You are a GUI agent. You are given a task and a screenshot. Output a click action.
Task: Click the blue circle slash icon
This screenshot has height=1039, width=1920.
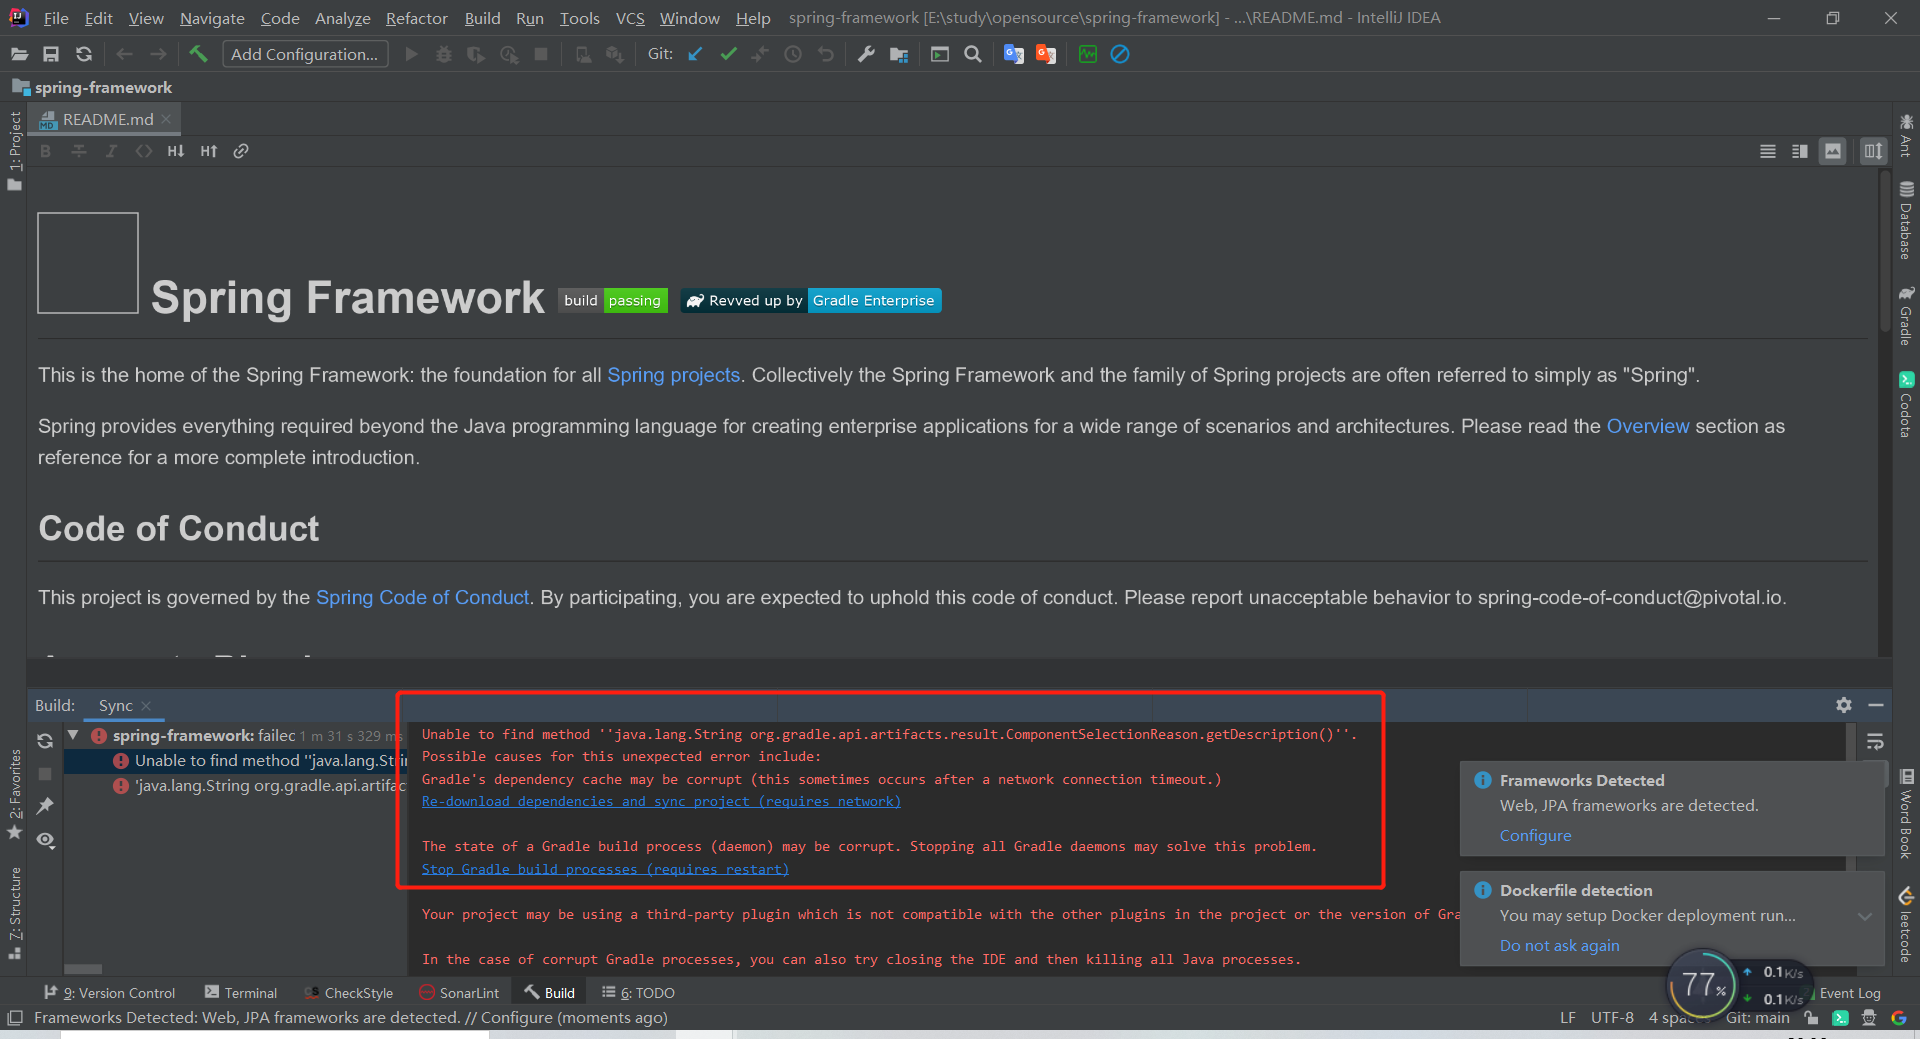click(x=1120, y=54)
